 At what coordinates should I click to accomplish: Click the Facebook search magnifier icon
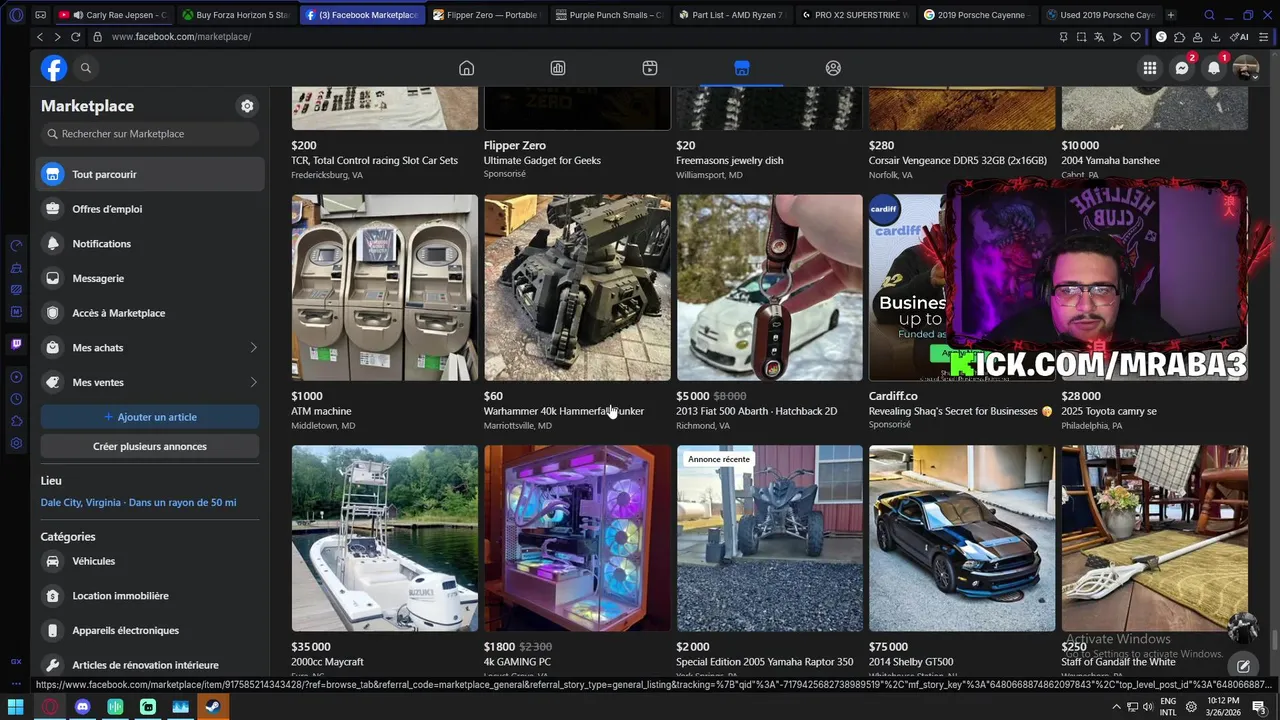[86, 68]
